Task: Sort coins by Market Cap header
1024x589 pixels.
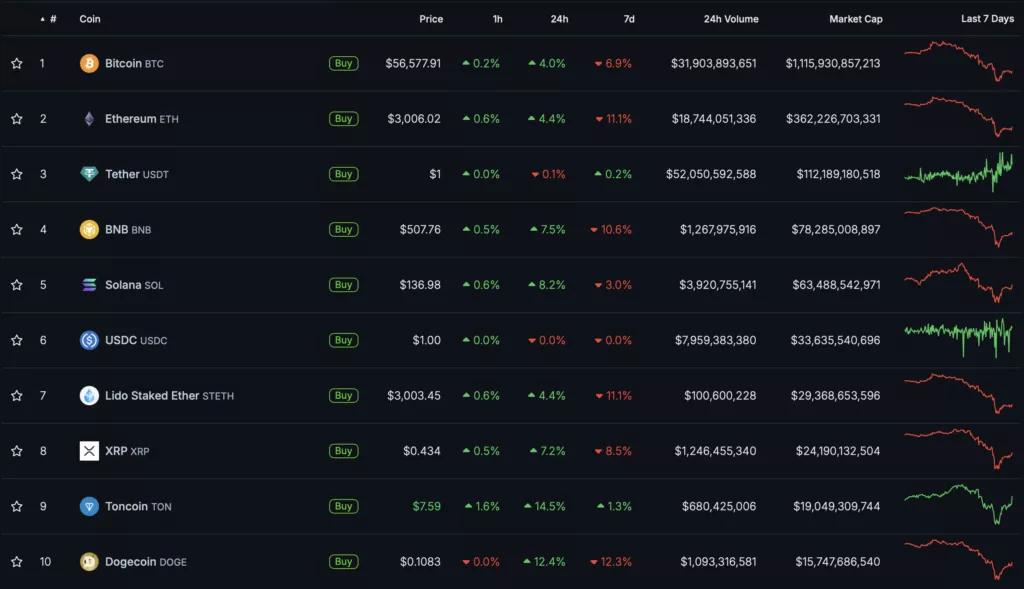Action: point(855,19)
